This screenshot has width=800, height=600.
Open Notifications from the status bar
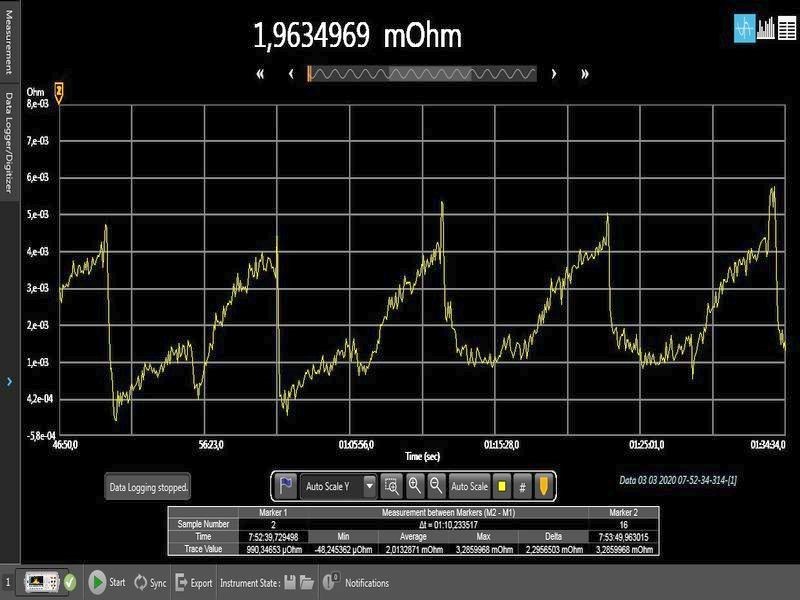click(x=356, y=583)
